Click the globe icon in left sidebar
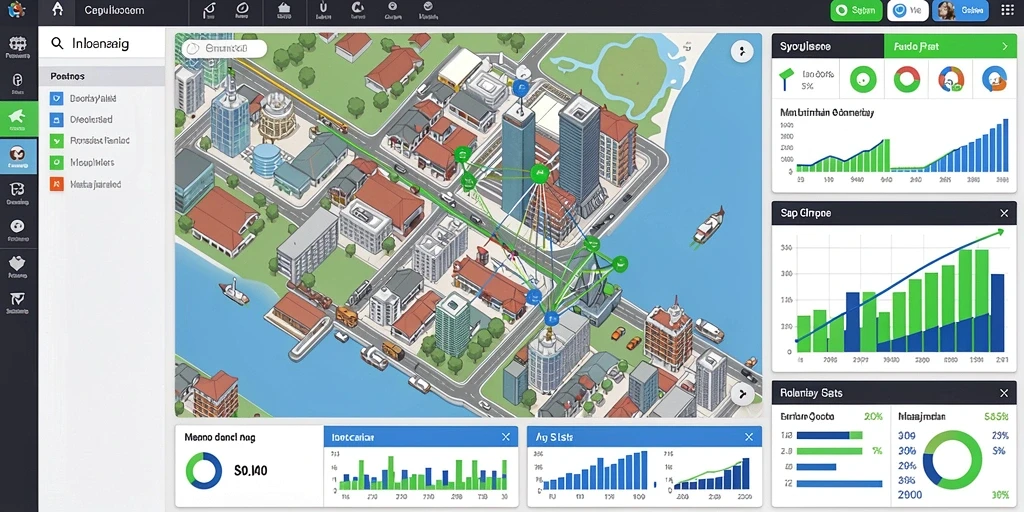The height and width of the screenshot is (512, 1024). pyautogui.click(x=18, y=45)
